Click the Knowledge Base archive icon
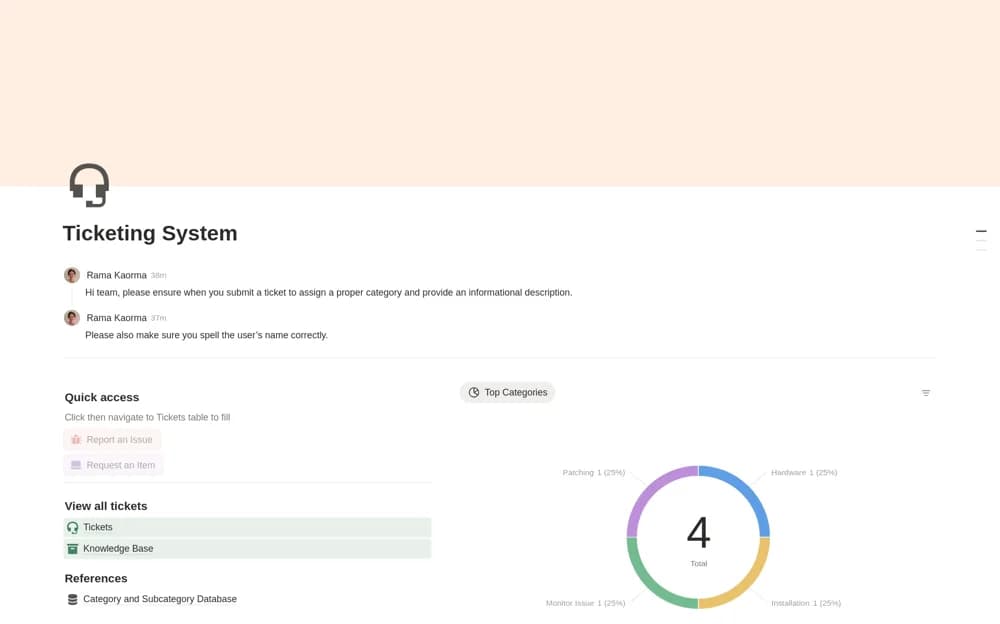1000x624 pixels. (x=73, y=549)
